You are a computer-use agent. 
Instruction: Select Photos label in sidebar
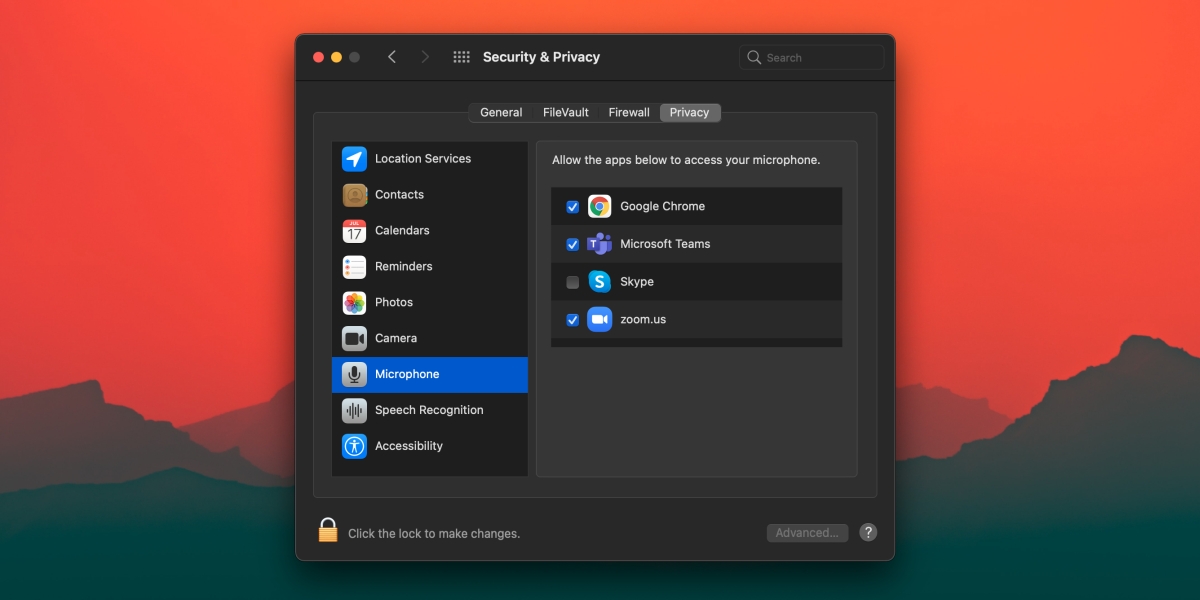click(394, 303)
